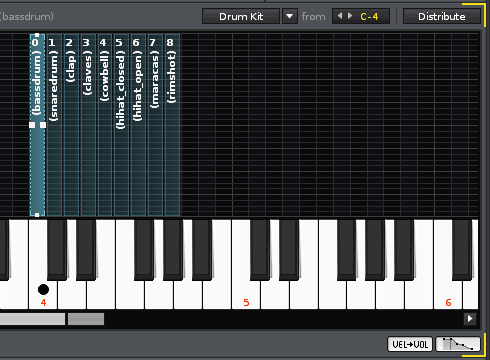Open the envelope curve editor icon
This screenshot has width=490, height=360.
(x=458, y=344)
